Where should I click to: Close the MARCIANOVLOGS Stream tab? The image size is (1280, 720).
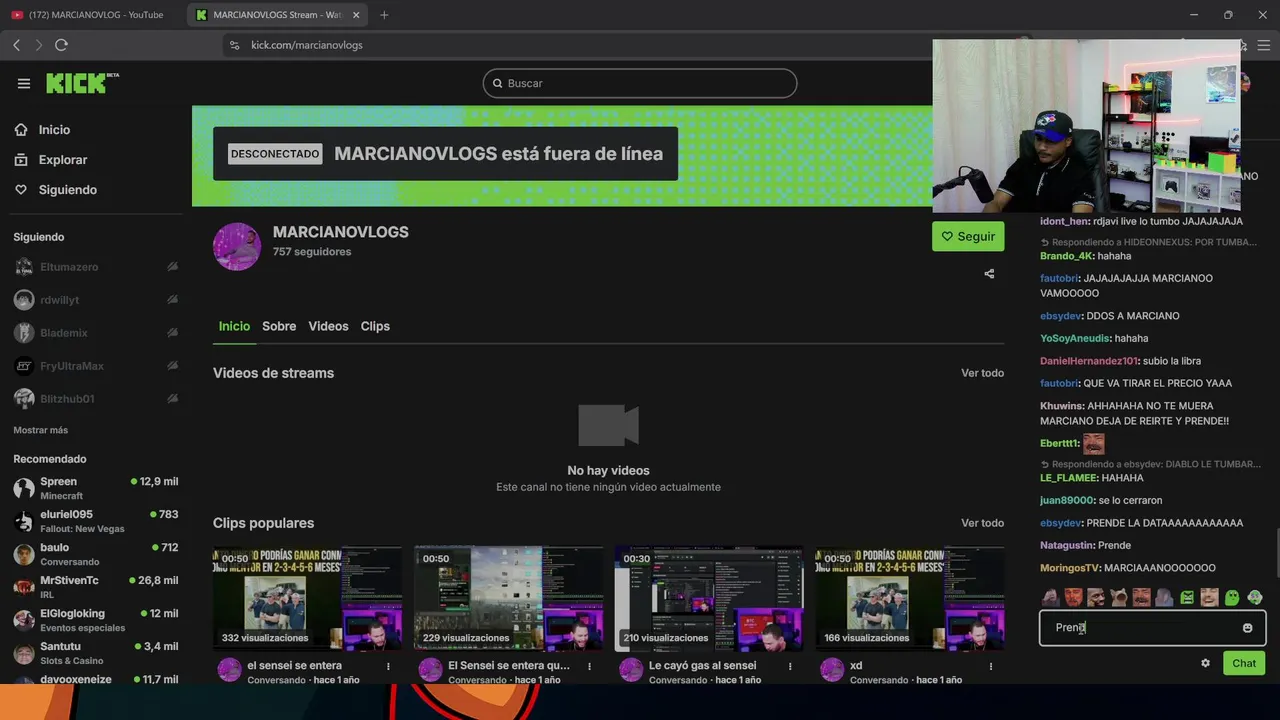click(x=356, y=15)
